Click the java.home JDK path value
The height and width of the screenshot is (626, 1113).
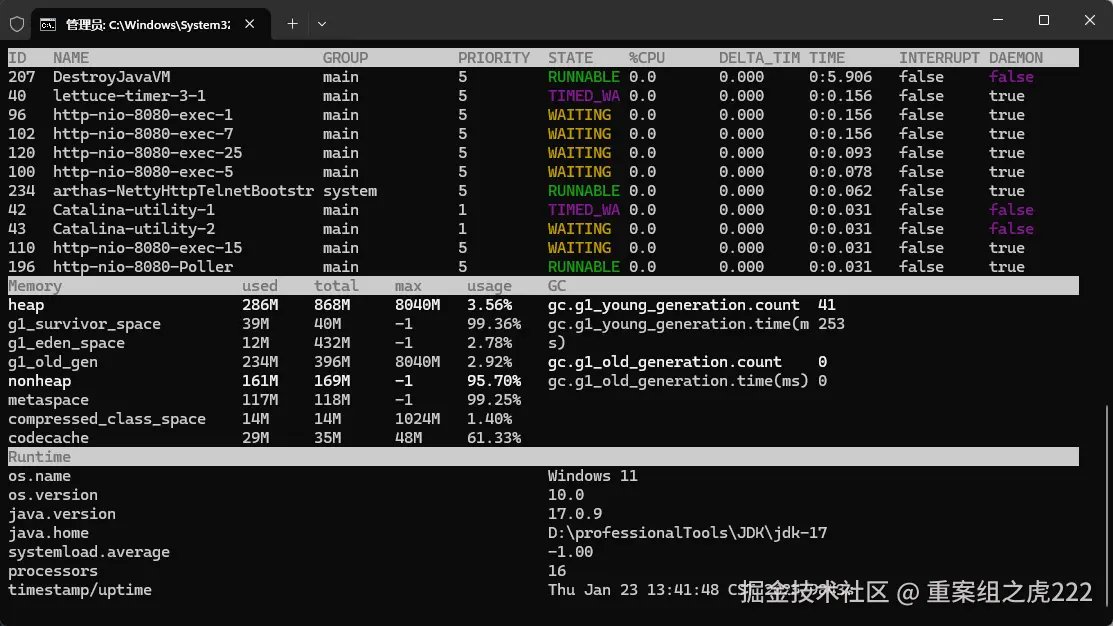[687, 533]
